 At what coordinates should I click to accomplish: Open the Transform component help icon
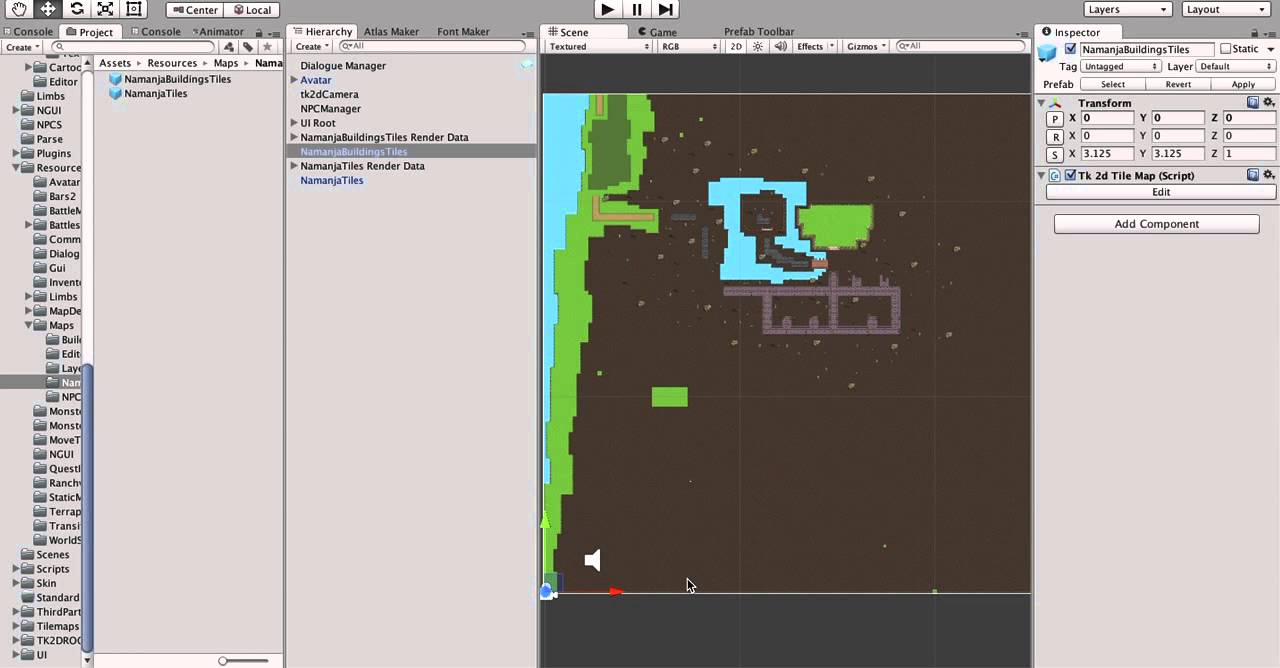(x=1253, y=103)
